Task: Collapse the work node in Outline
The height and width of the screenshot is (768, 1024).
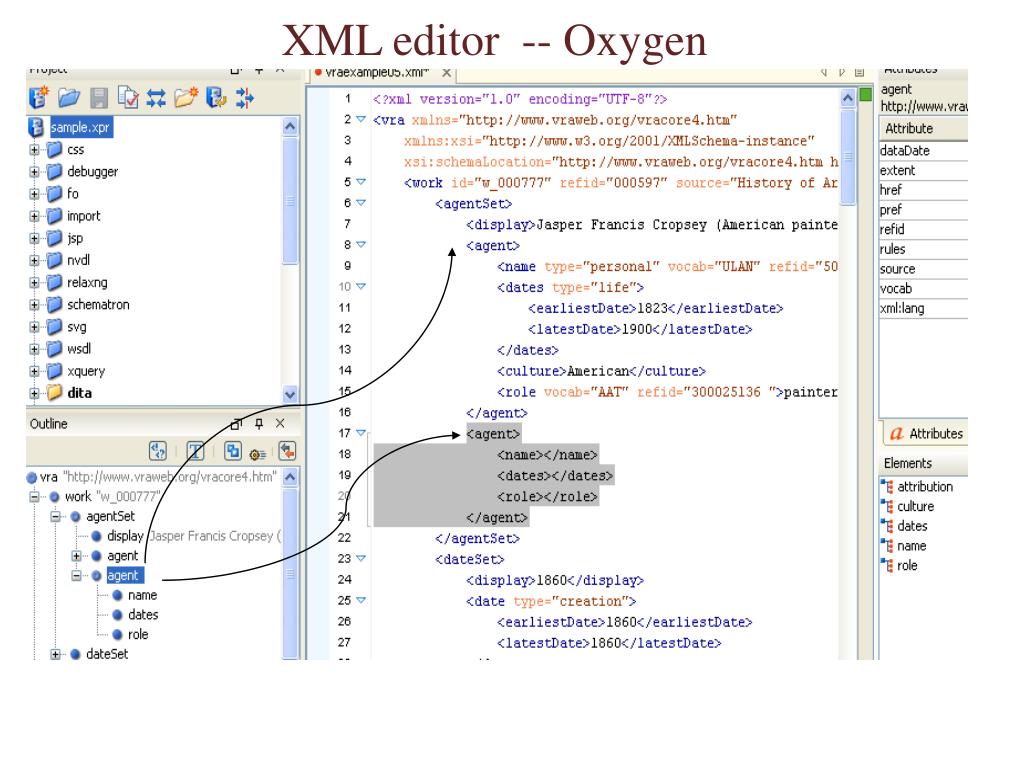Action: point(35,497)
